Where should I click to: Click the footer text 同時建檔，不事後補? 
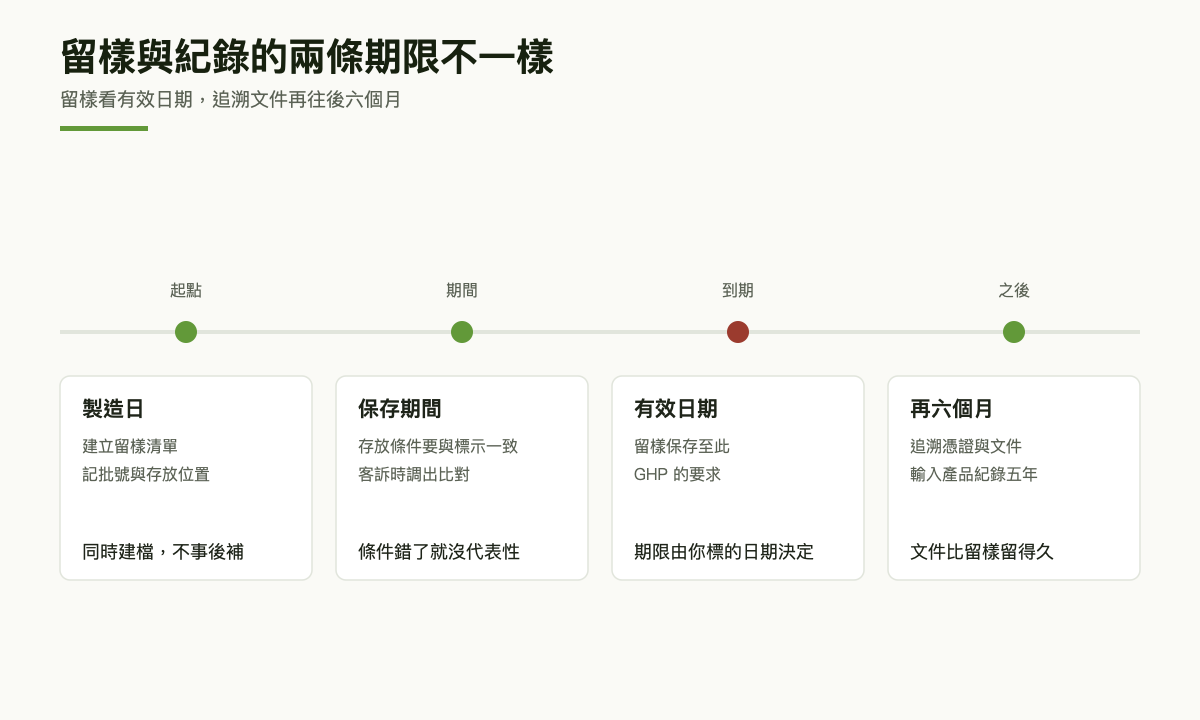pos(163,551)
